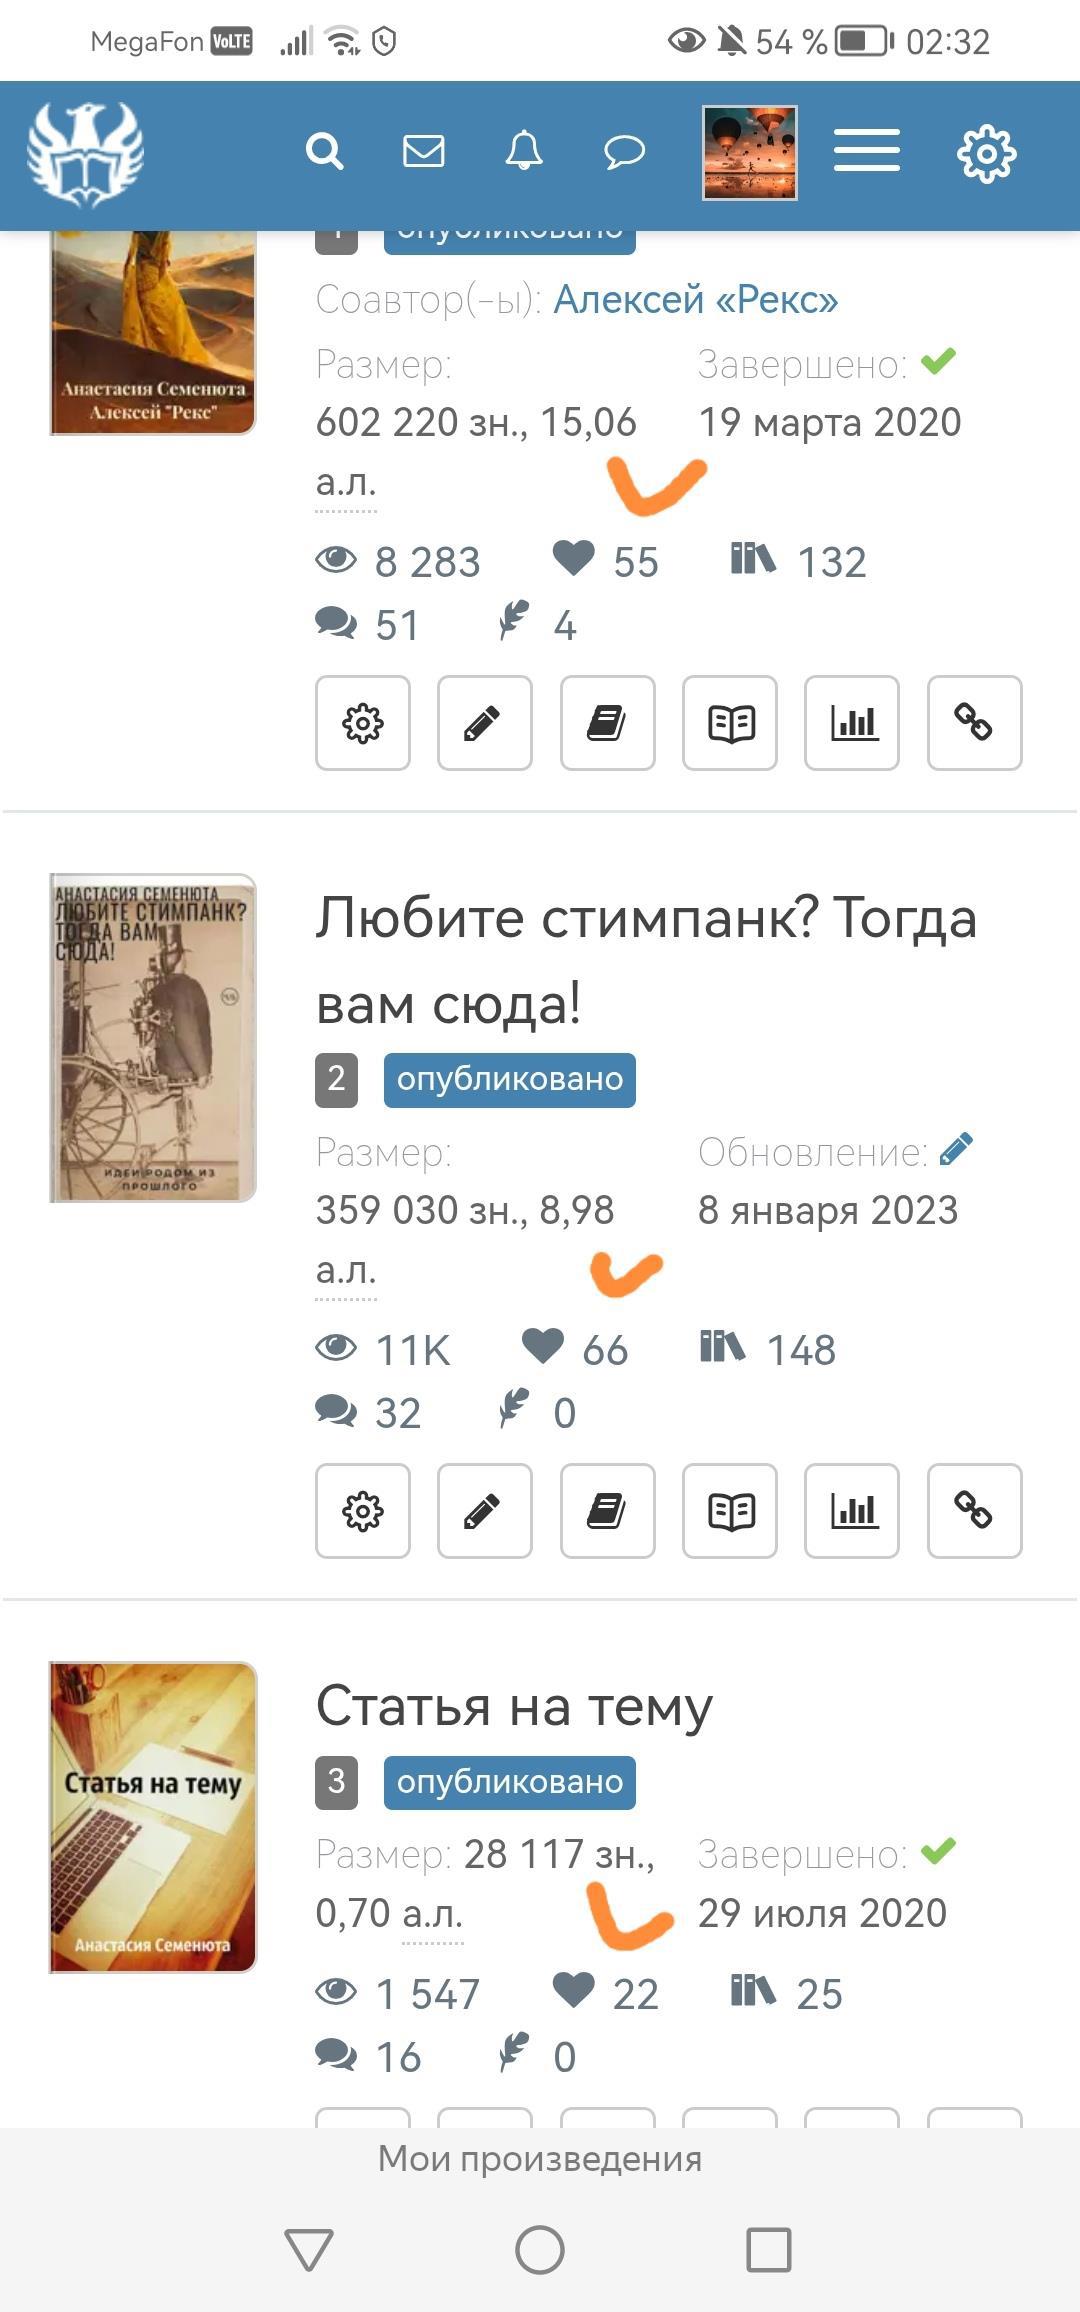Open settings gear for Любите стимпанк book

pos(363,1511)
